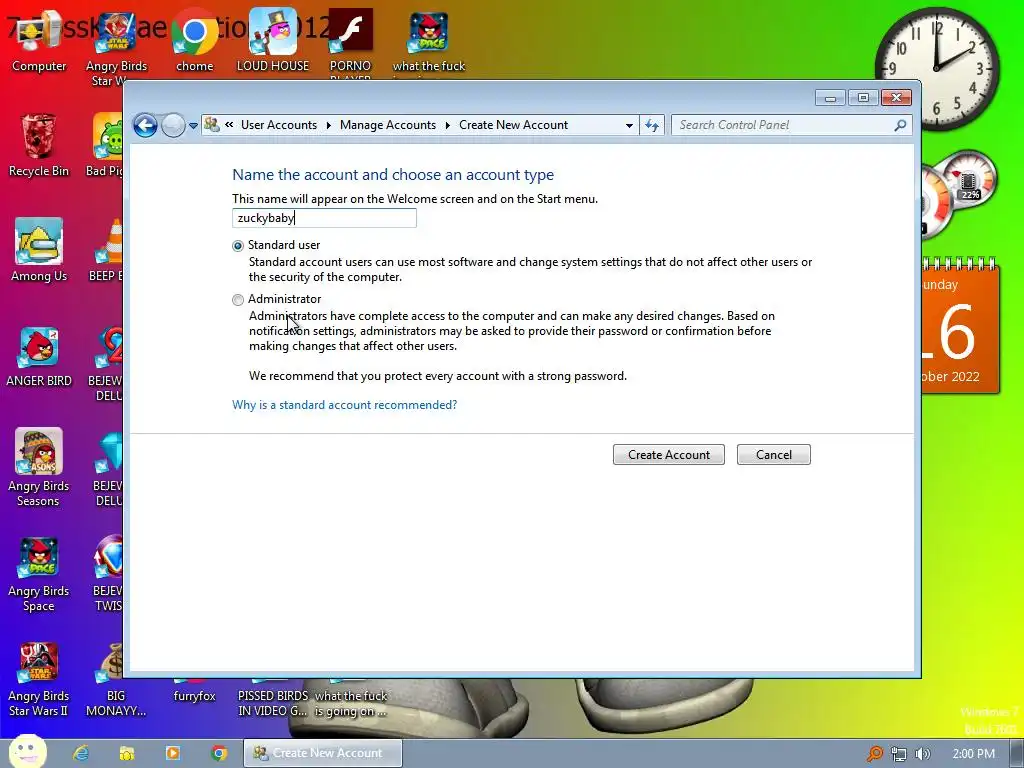Click the account name input field
Screen dimensions: 1024x768
tap(324, 218)
